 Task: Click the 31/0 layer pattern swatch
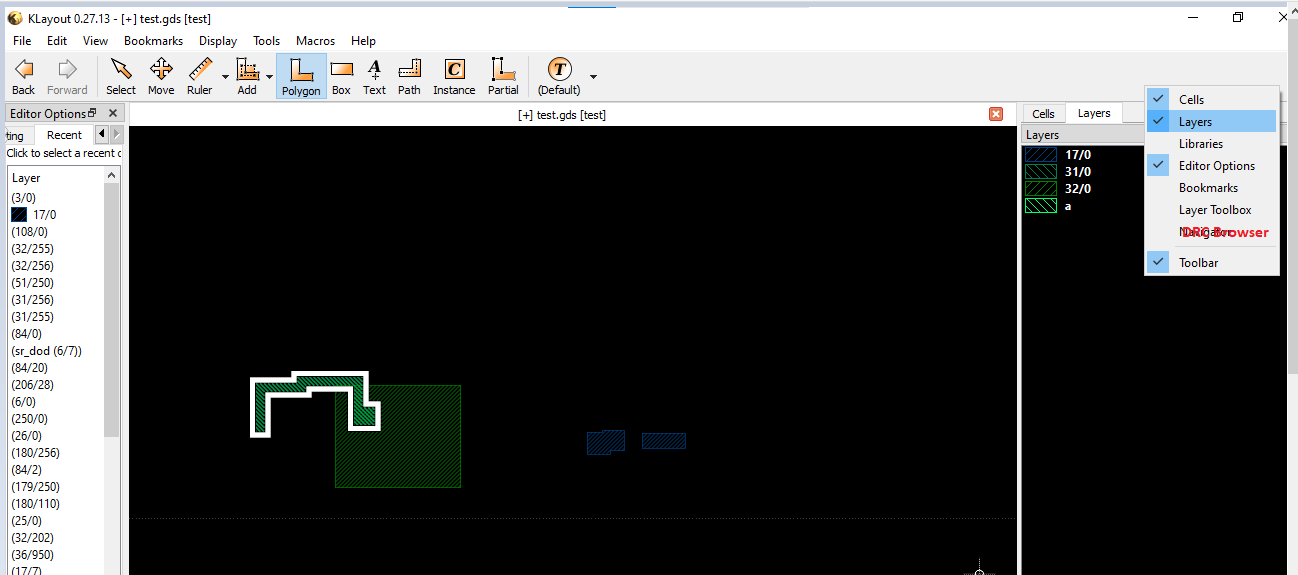pos(1041,172)
